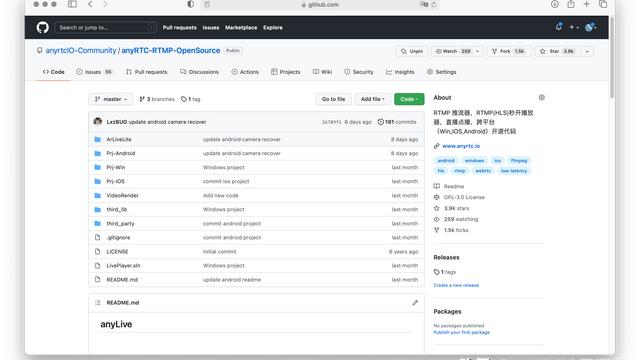Open the ArLiveLite folder
This screenshot has width=640, height=360.
119,139
